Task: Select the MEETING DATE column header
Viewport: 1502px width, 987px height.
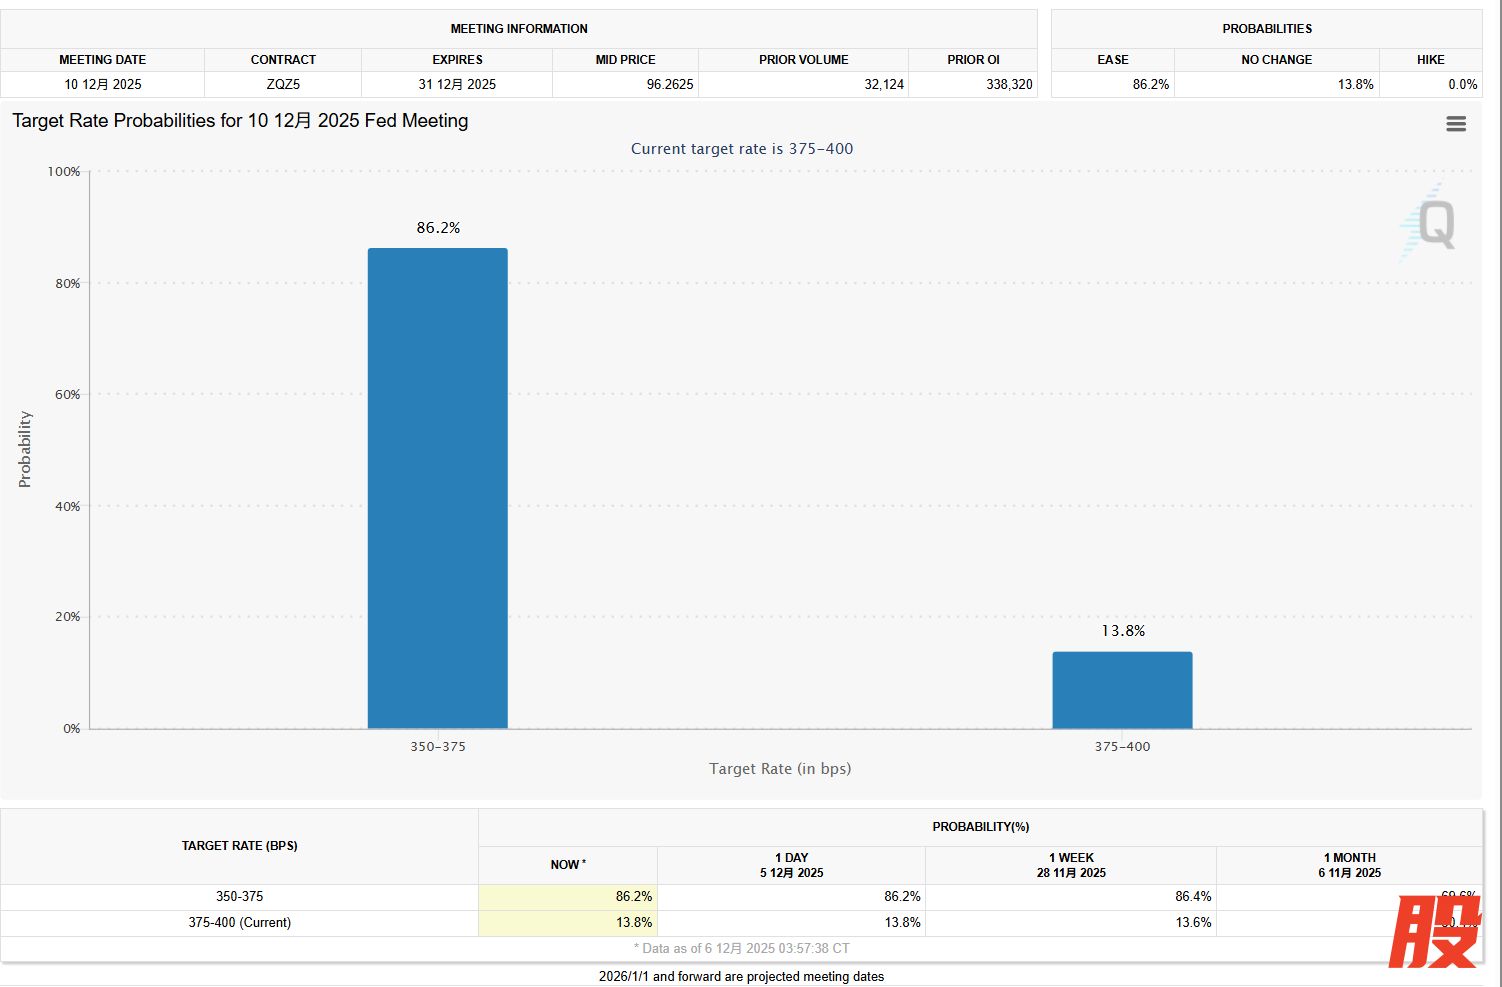Action: [102, 60]
